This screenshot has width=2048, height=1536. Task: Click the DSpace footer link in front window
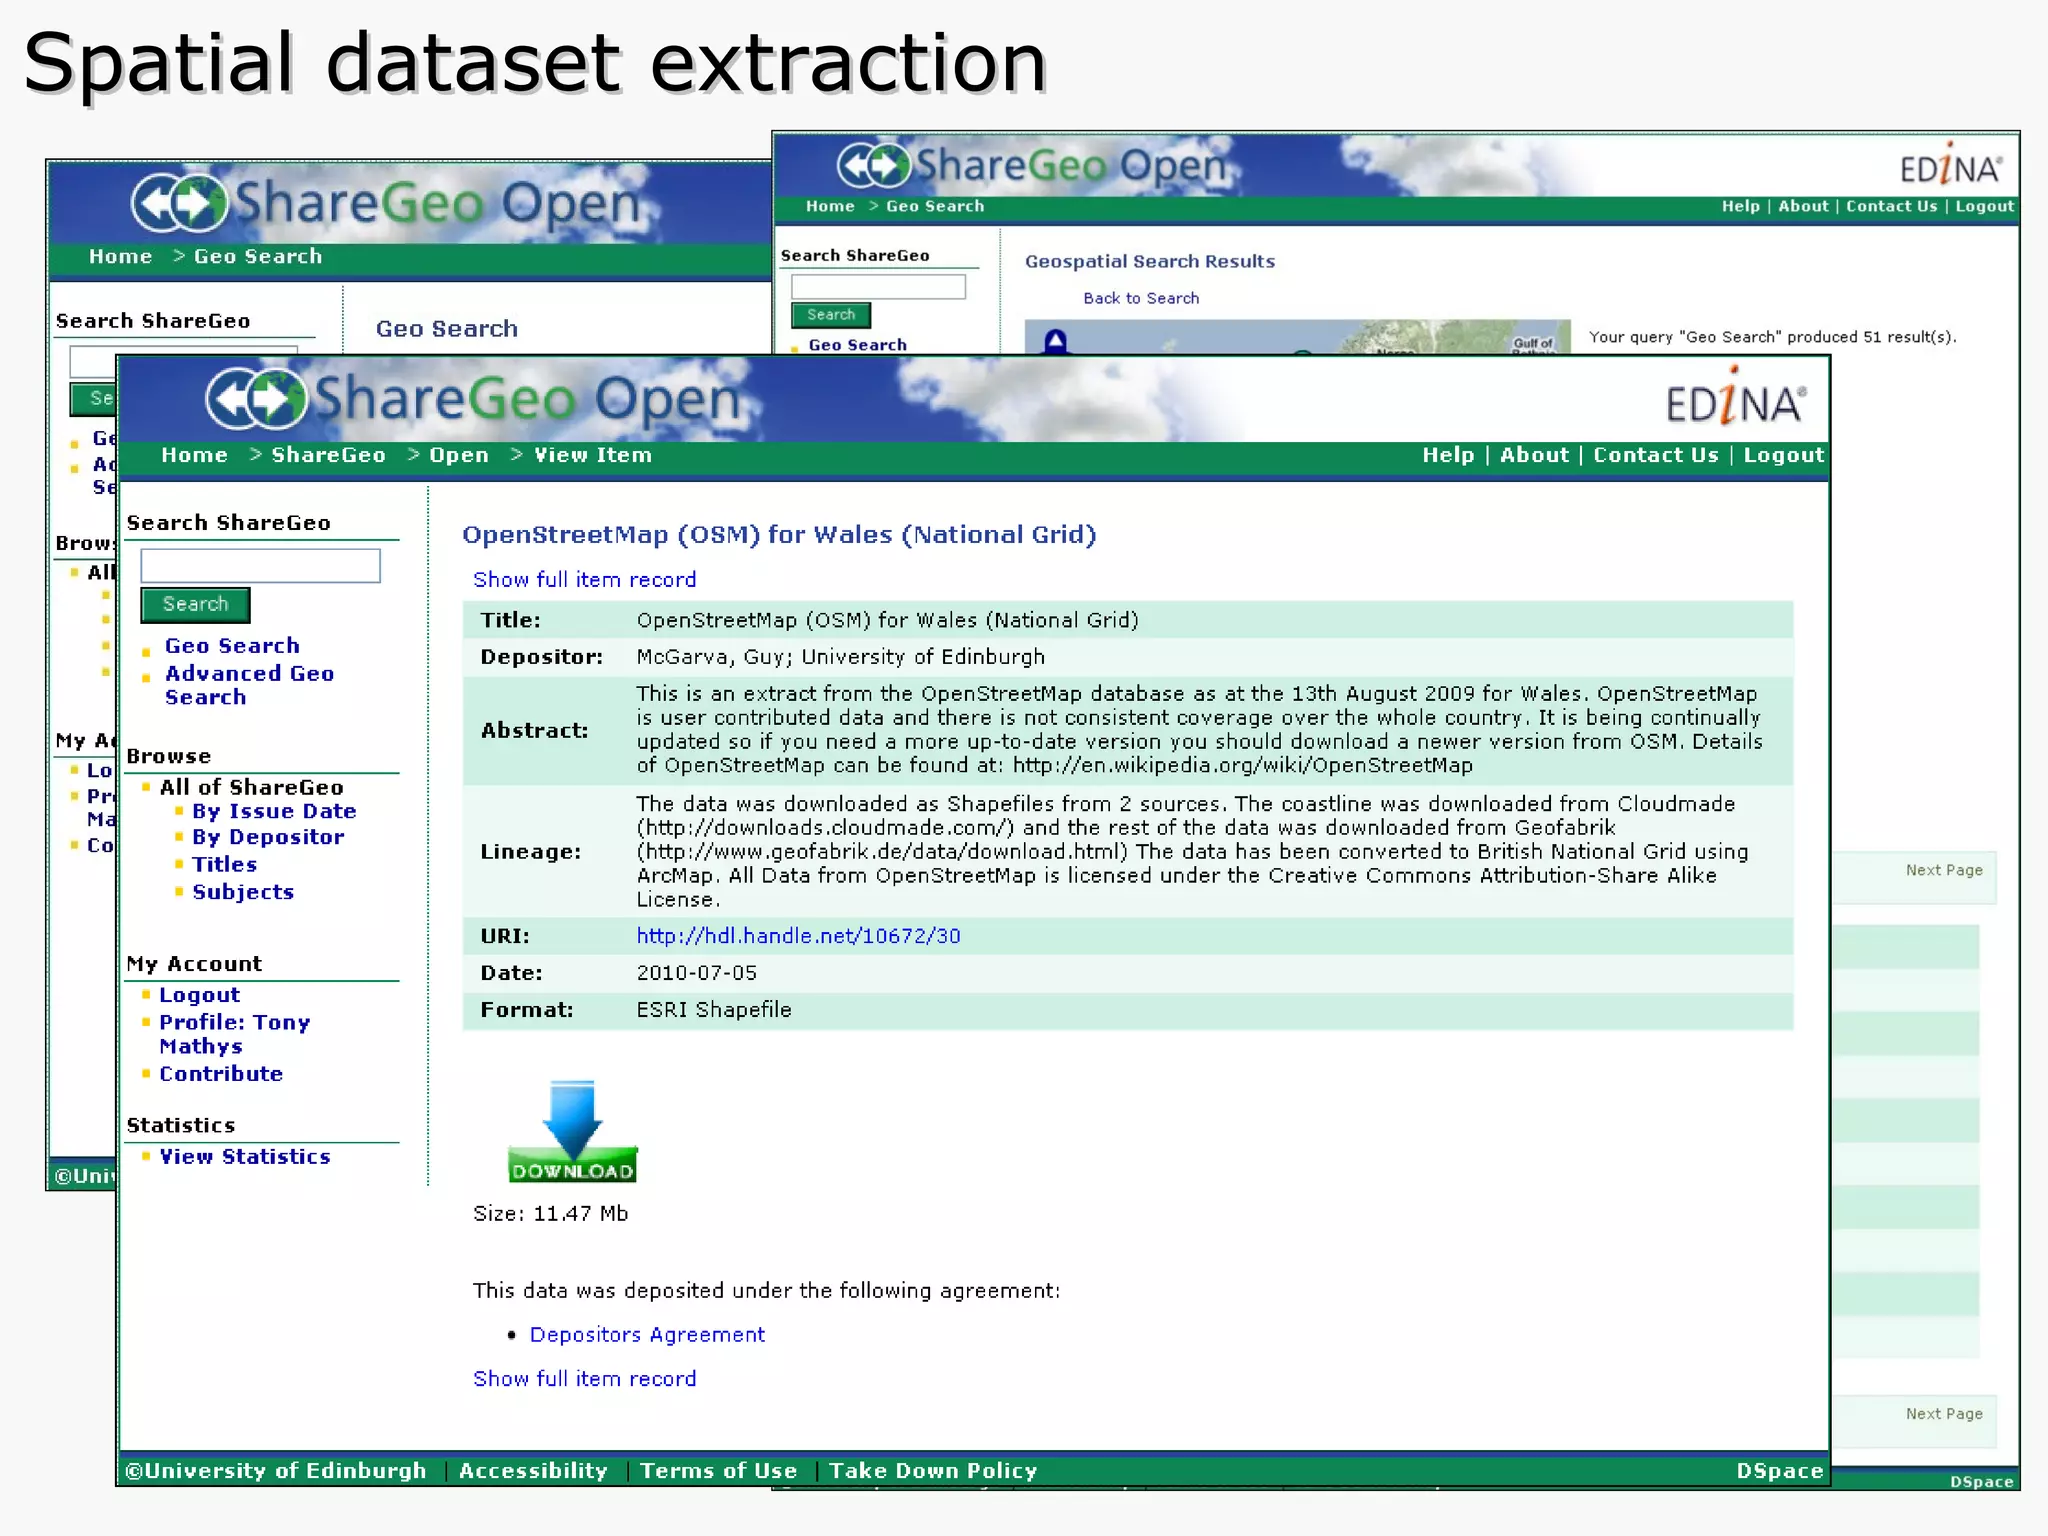point(1780,1471)
